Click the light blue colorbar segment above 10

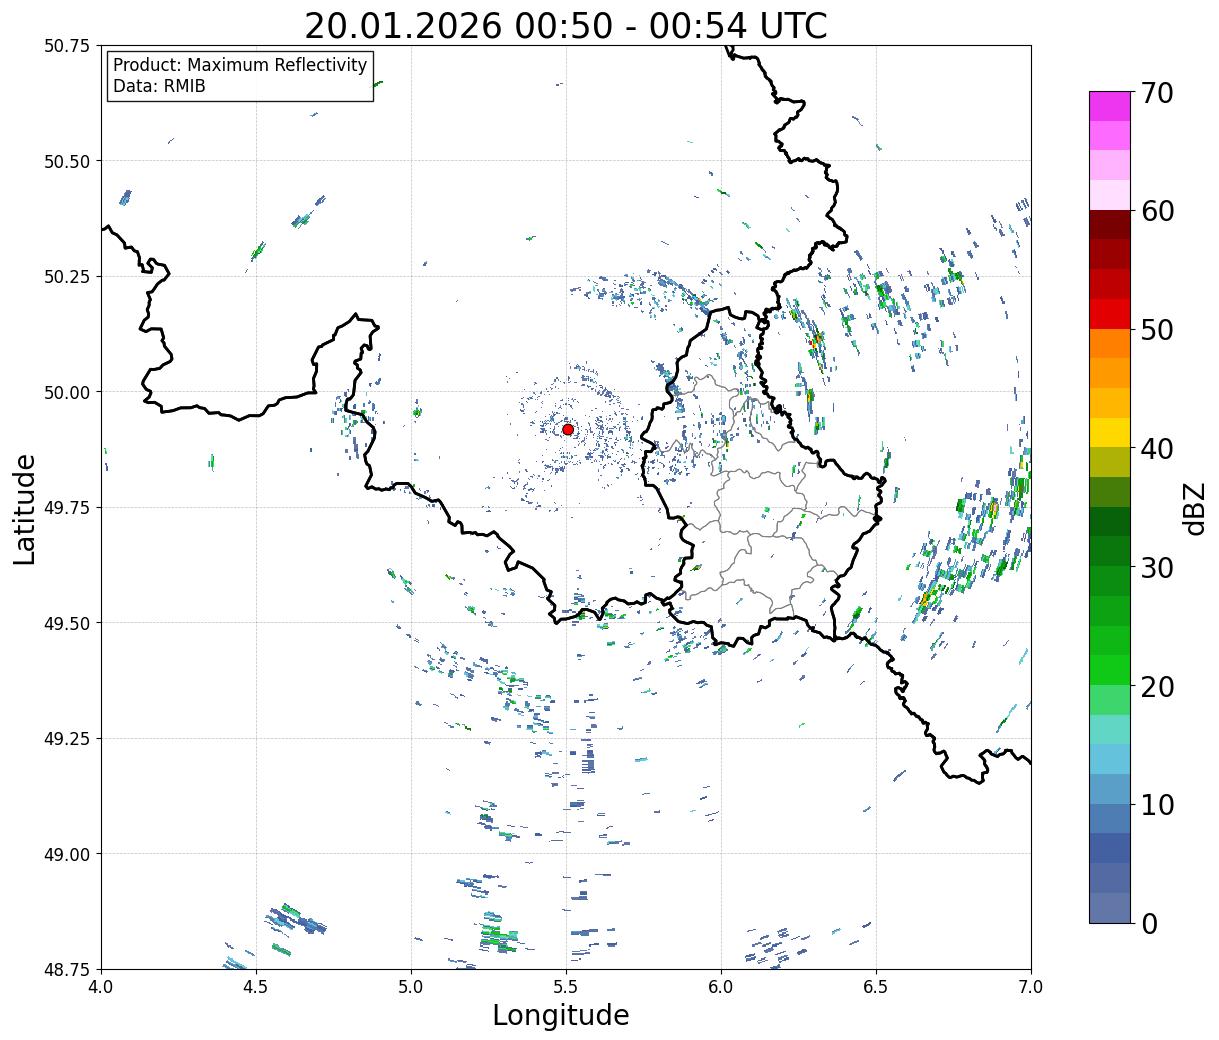coord(1110,759)
